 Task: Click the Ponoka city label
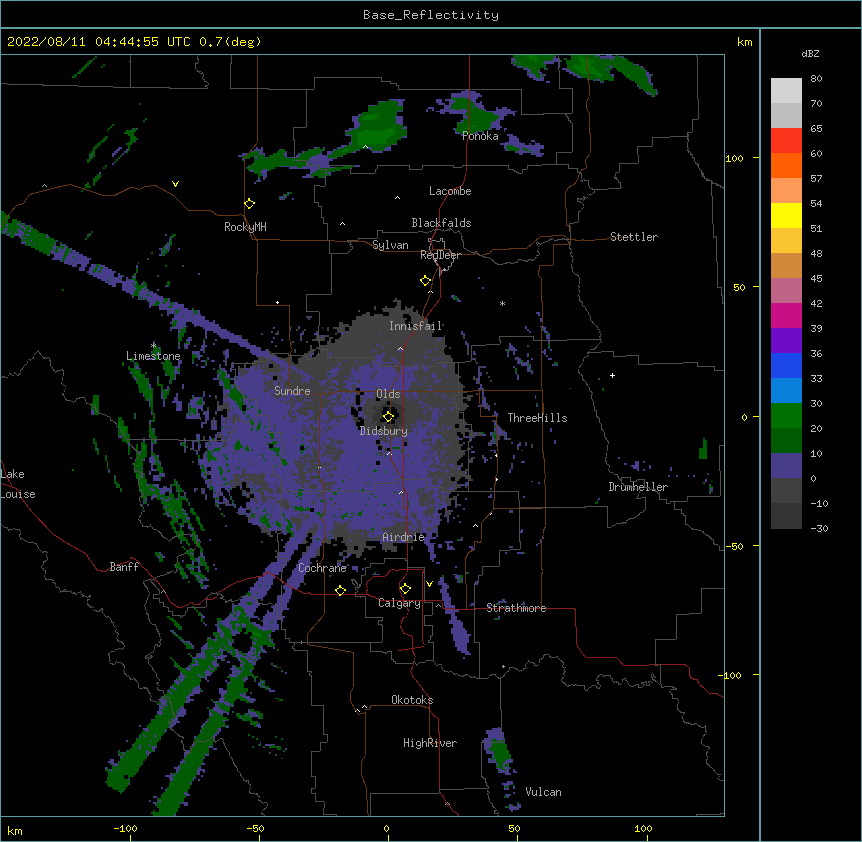pyautogui.click(x=480, y=136)
